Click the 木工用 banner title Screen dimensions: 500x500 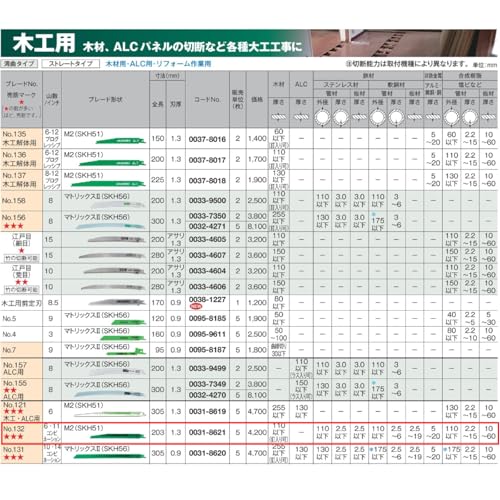(44, 43)
